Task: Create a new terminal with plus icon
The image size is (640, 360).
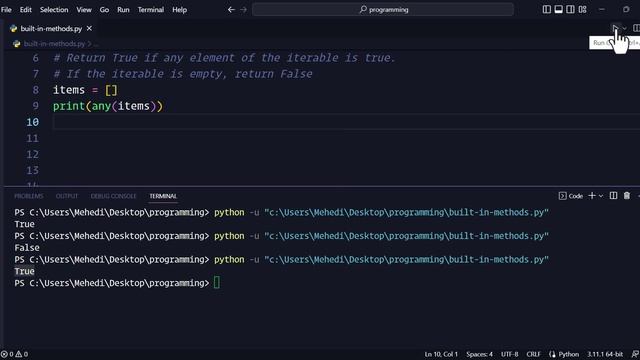Action: point(592,196)
